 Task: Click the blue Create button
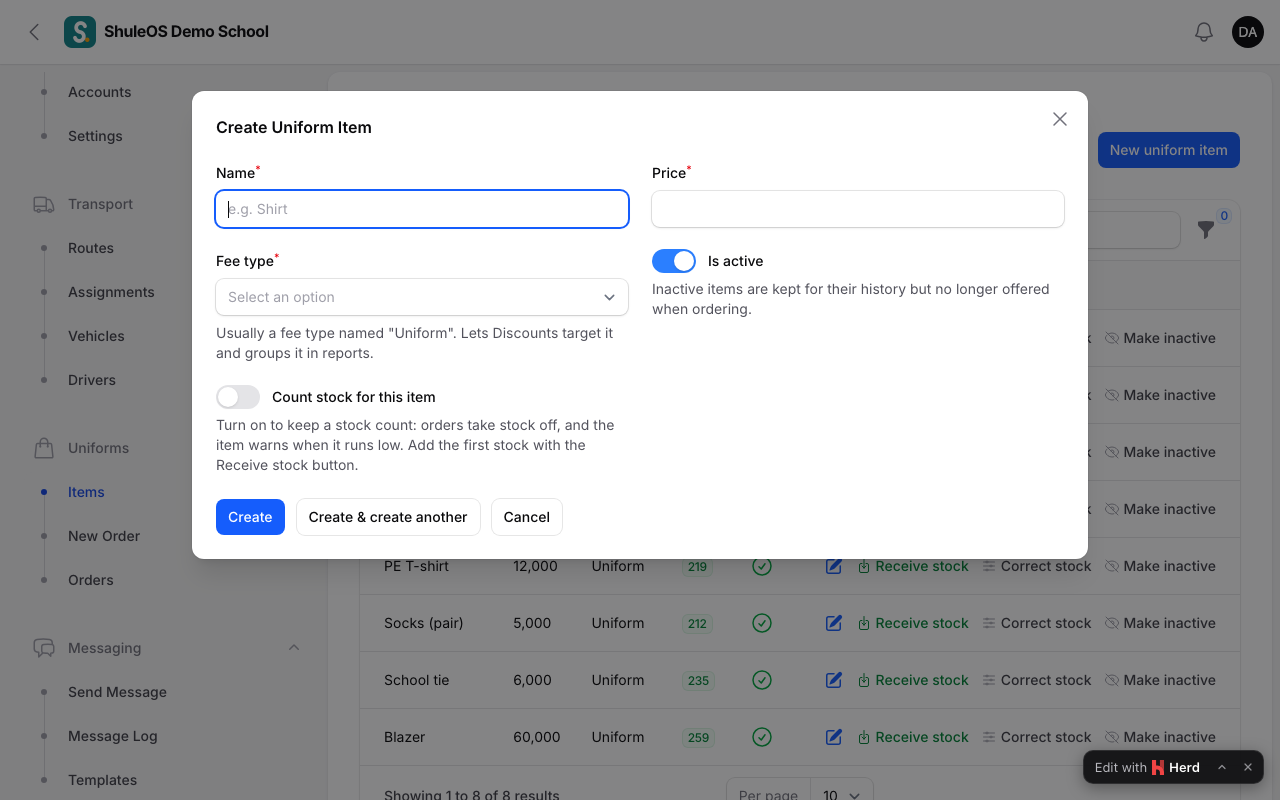point(250,517)
